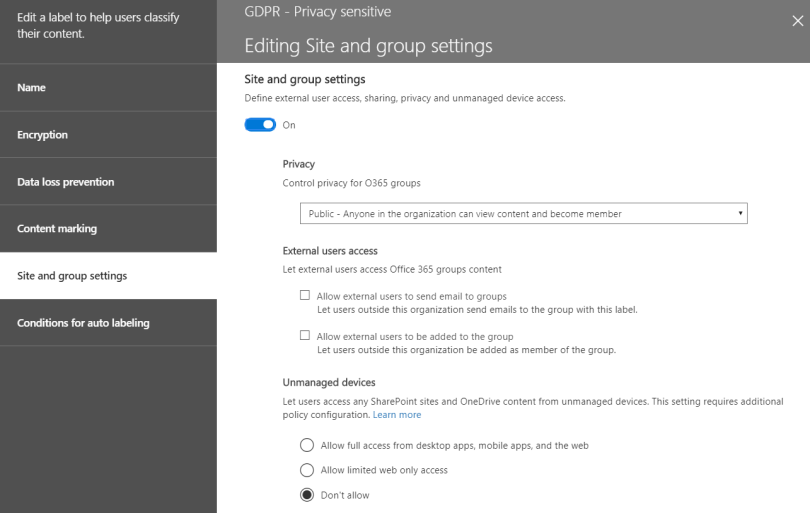
Task: Close the label editing panel
Action: click(x=797, y=22)
